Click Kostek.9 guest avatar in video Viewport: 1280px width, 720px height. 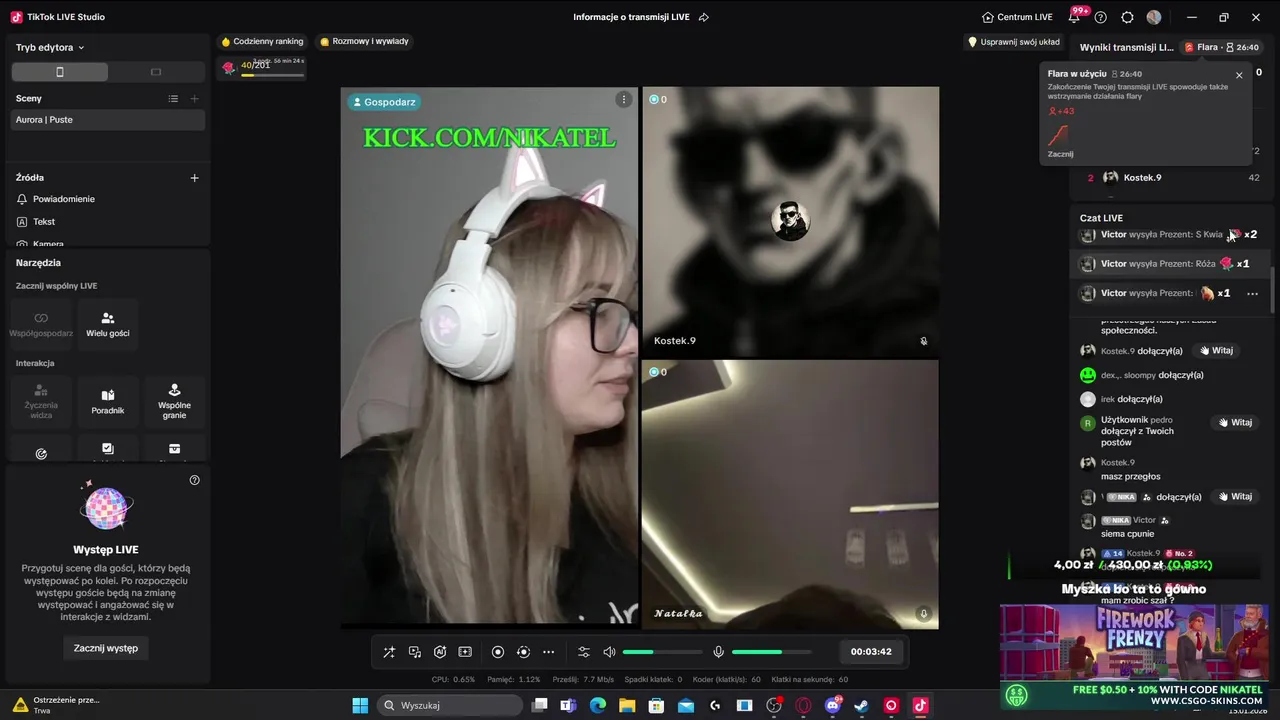790,221
